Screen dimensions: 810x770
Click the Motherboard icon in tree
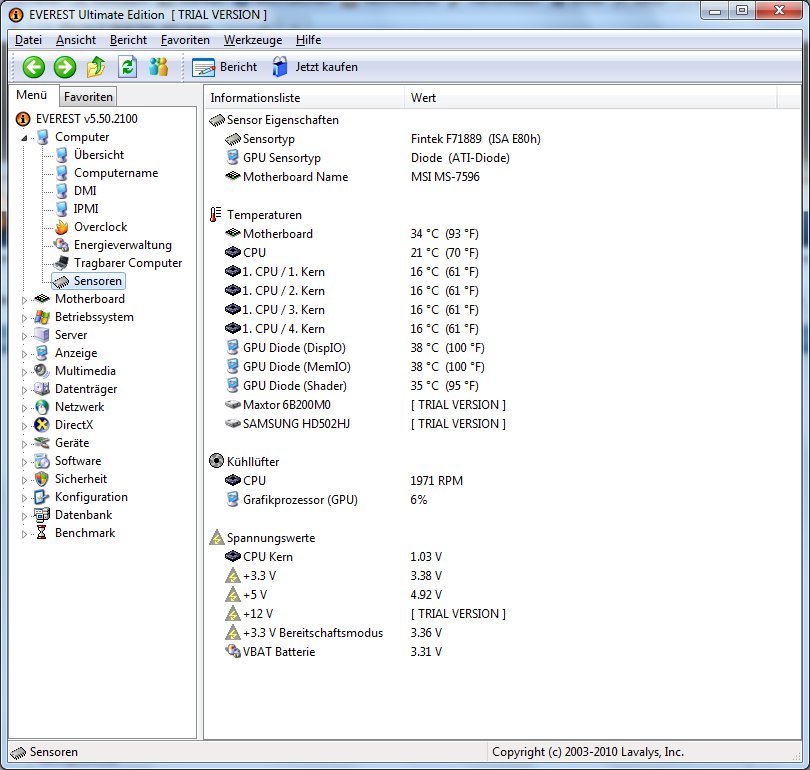click(x=42, y=298)
